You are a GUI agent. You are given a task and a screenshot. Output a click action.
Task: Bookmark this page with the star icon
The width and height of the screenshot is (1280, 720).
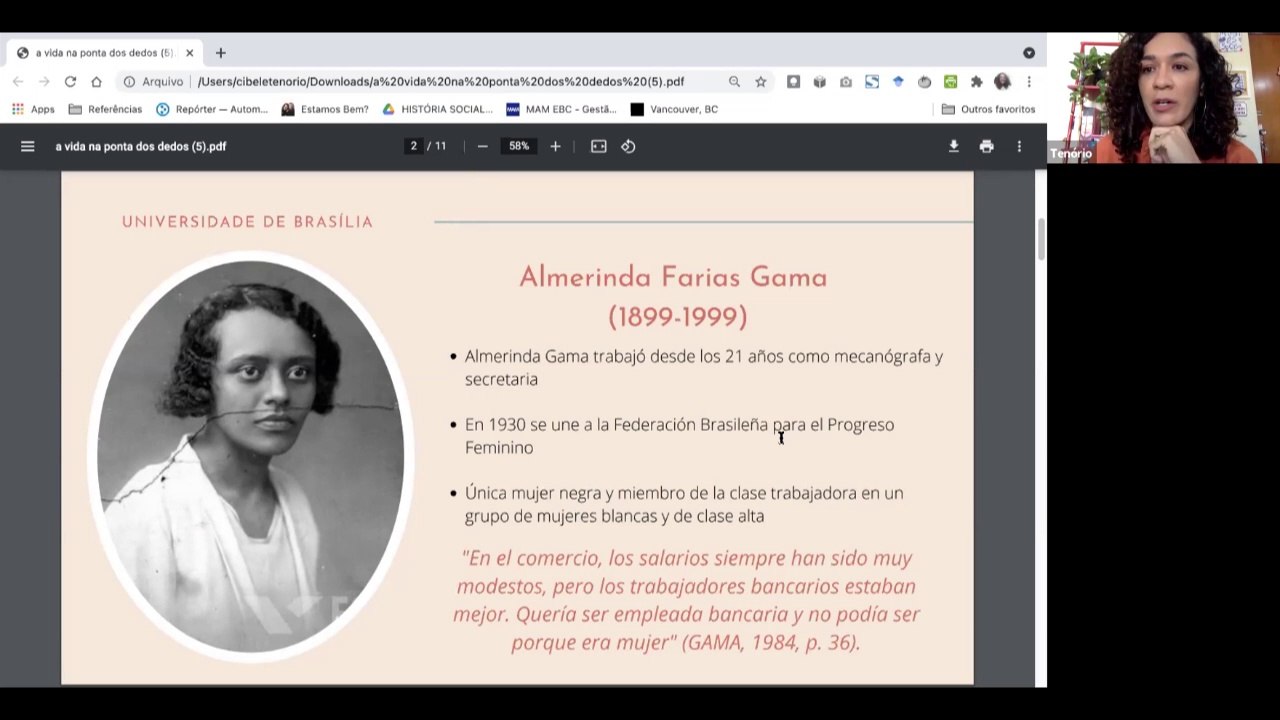tap(760, 82)
